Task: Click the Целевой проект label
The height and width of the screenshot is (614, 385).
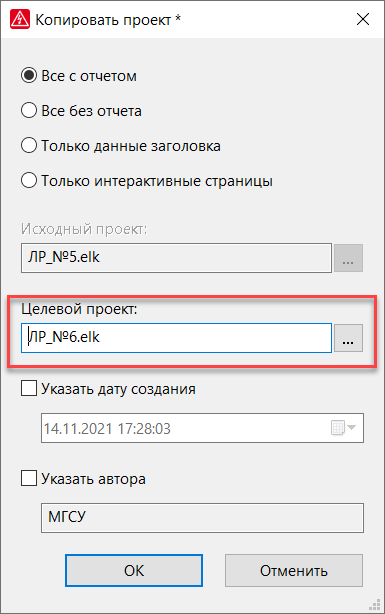Action: click(x=80, y=309)
